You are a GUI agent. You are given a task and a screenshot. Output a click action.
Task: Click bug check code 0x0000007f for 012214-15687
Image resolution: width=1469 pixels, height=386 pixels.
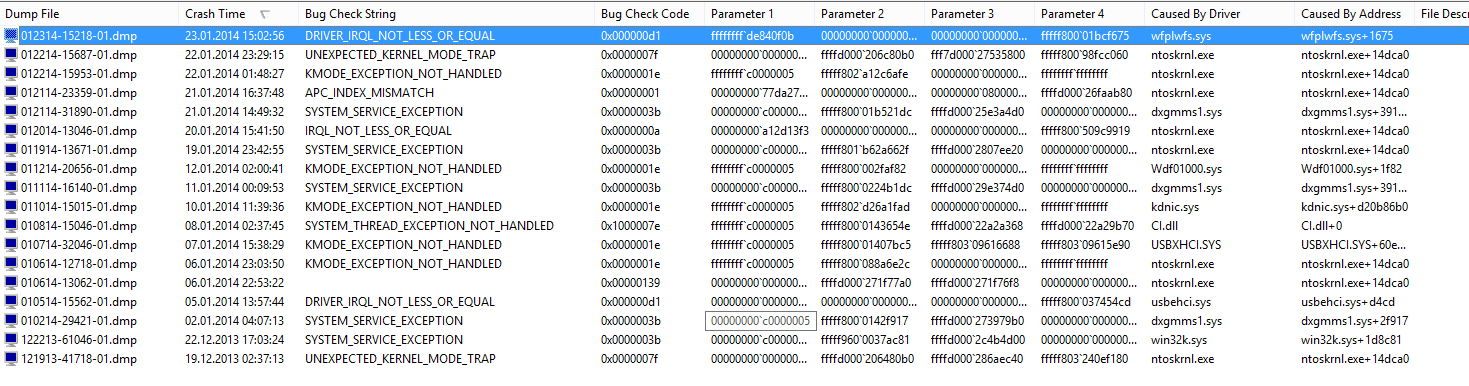tap(630, 54)
